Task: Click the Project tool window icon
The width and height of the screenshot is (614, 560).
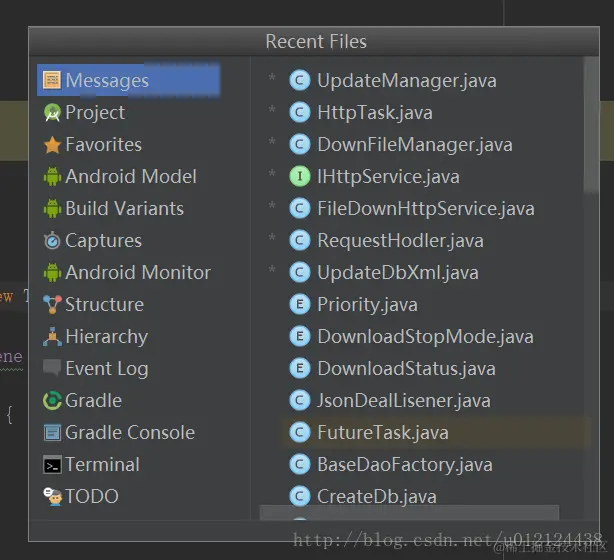Action: pyautogui.click(x=52, y=113)
